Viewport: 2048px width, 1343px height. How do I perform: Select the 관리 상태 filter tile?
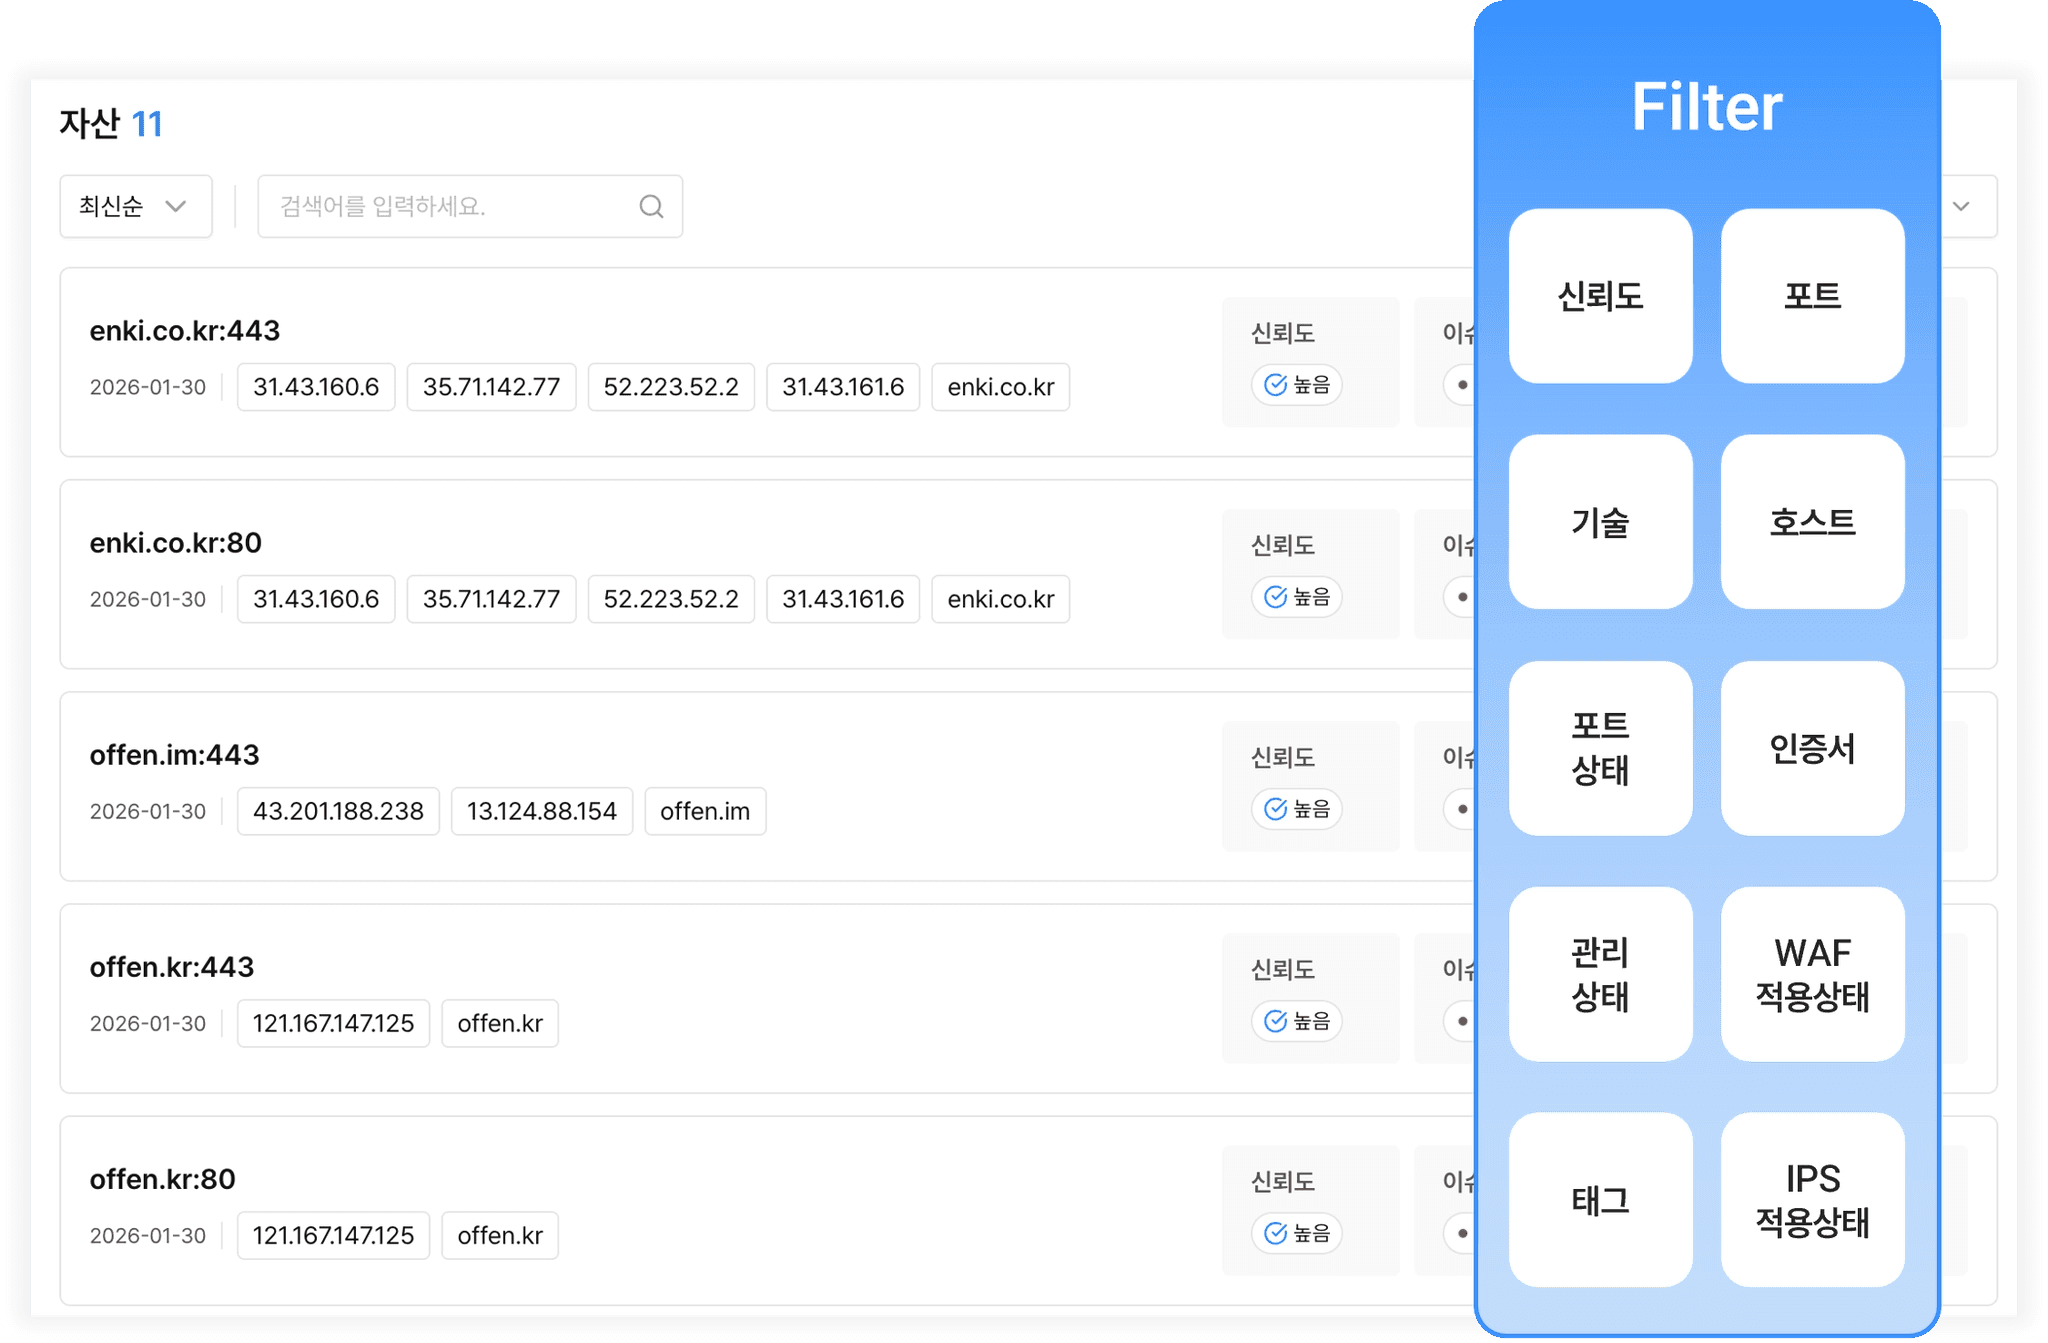(x=1600, y=974)
